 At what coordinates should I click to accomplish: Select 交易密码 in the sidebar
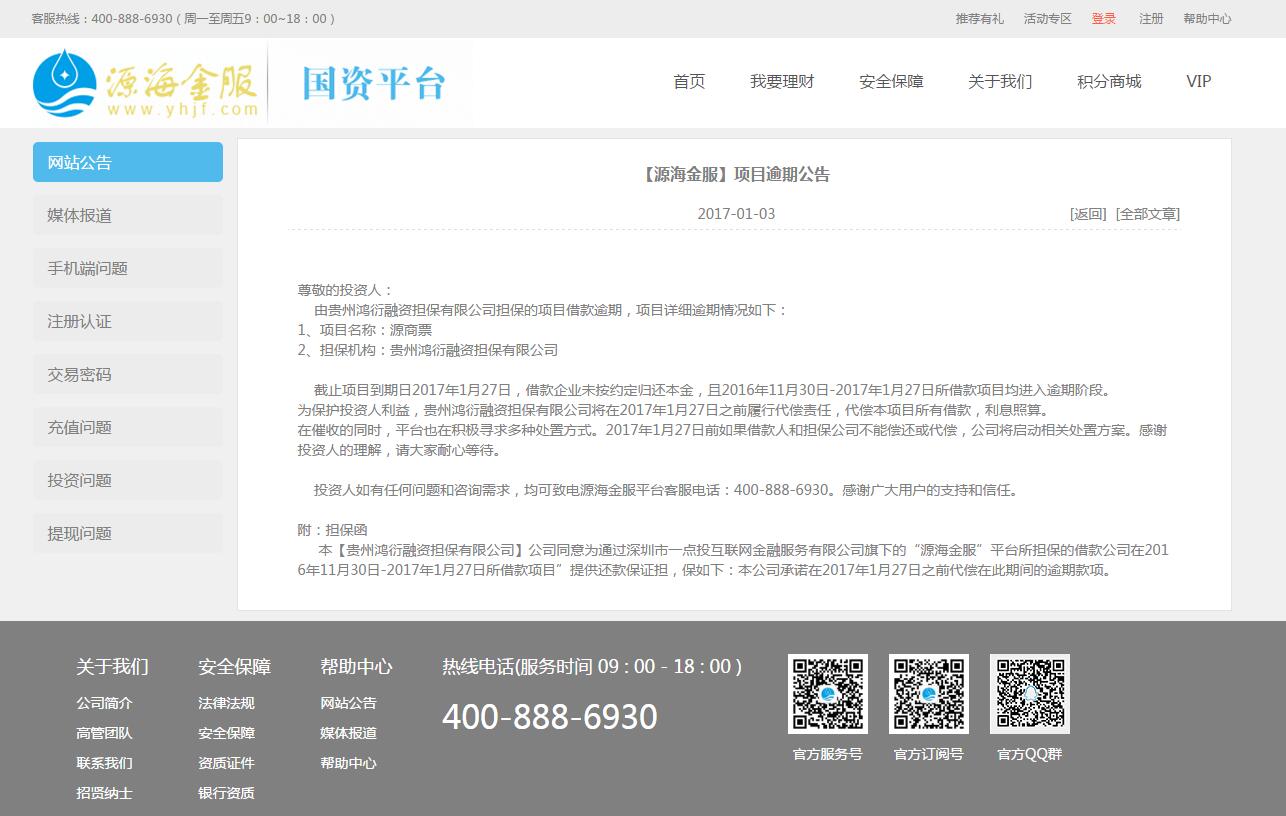coord(127,373)
